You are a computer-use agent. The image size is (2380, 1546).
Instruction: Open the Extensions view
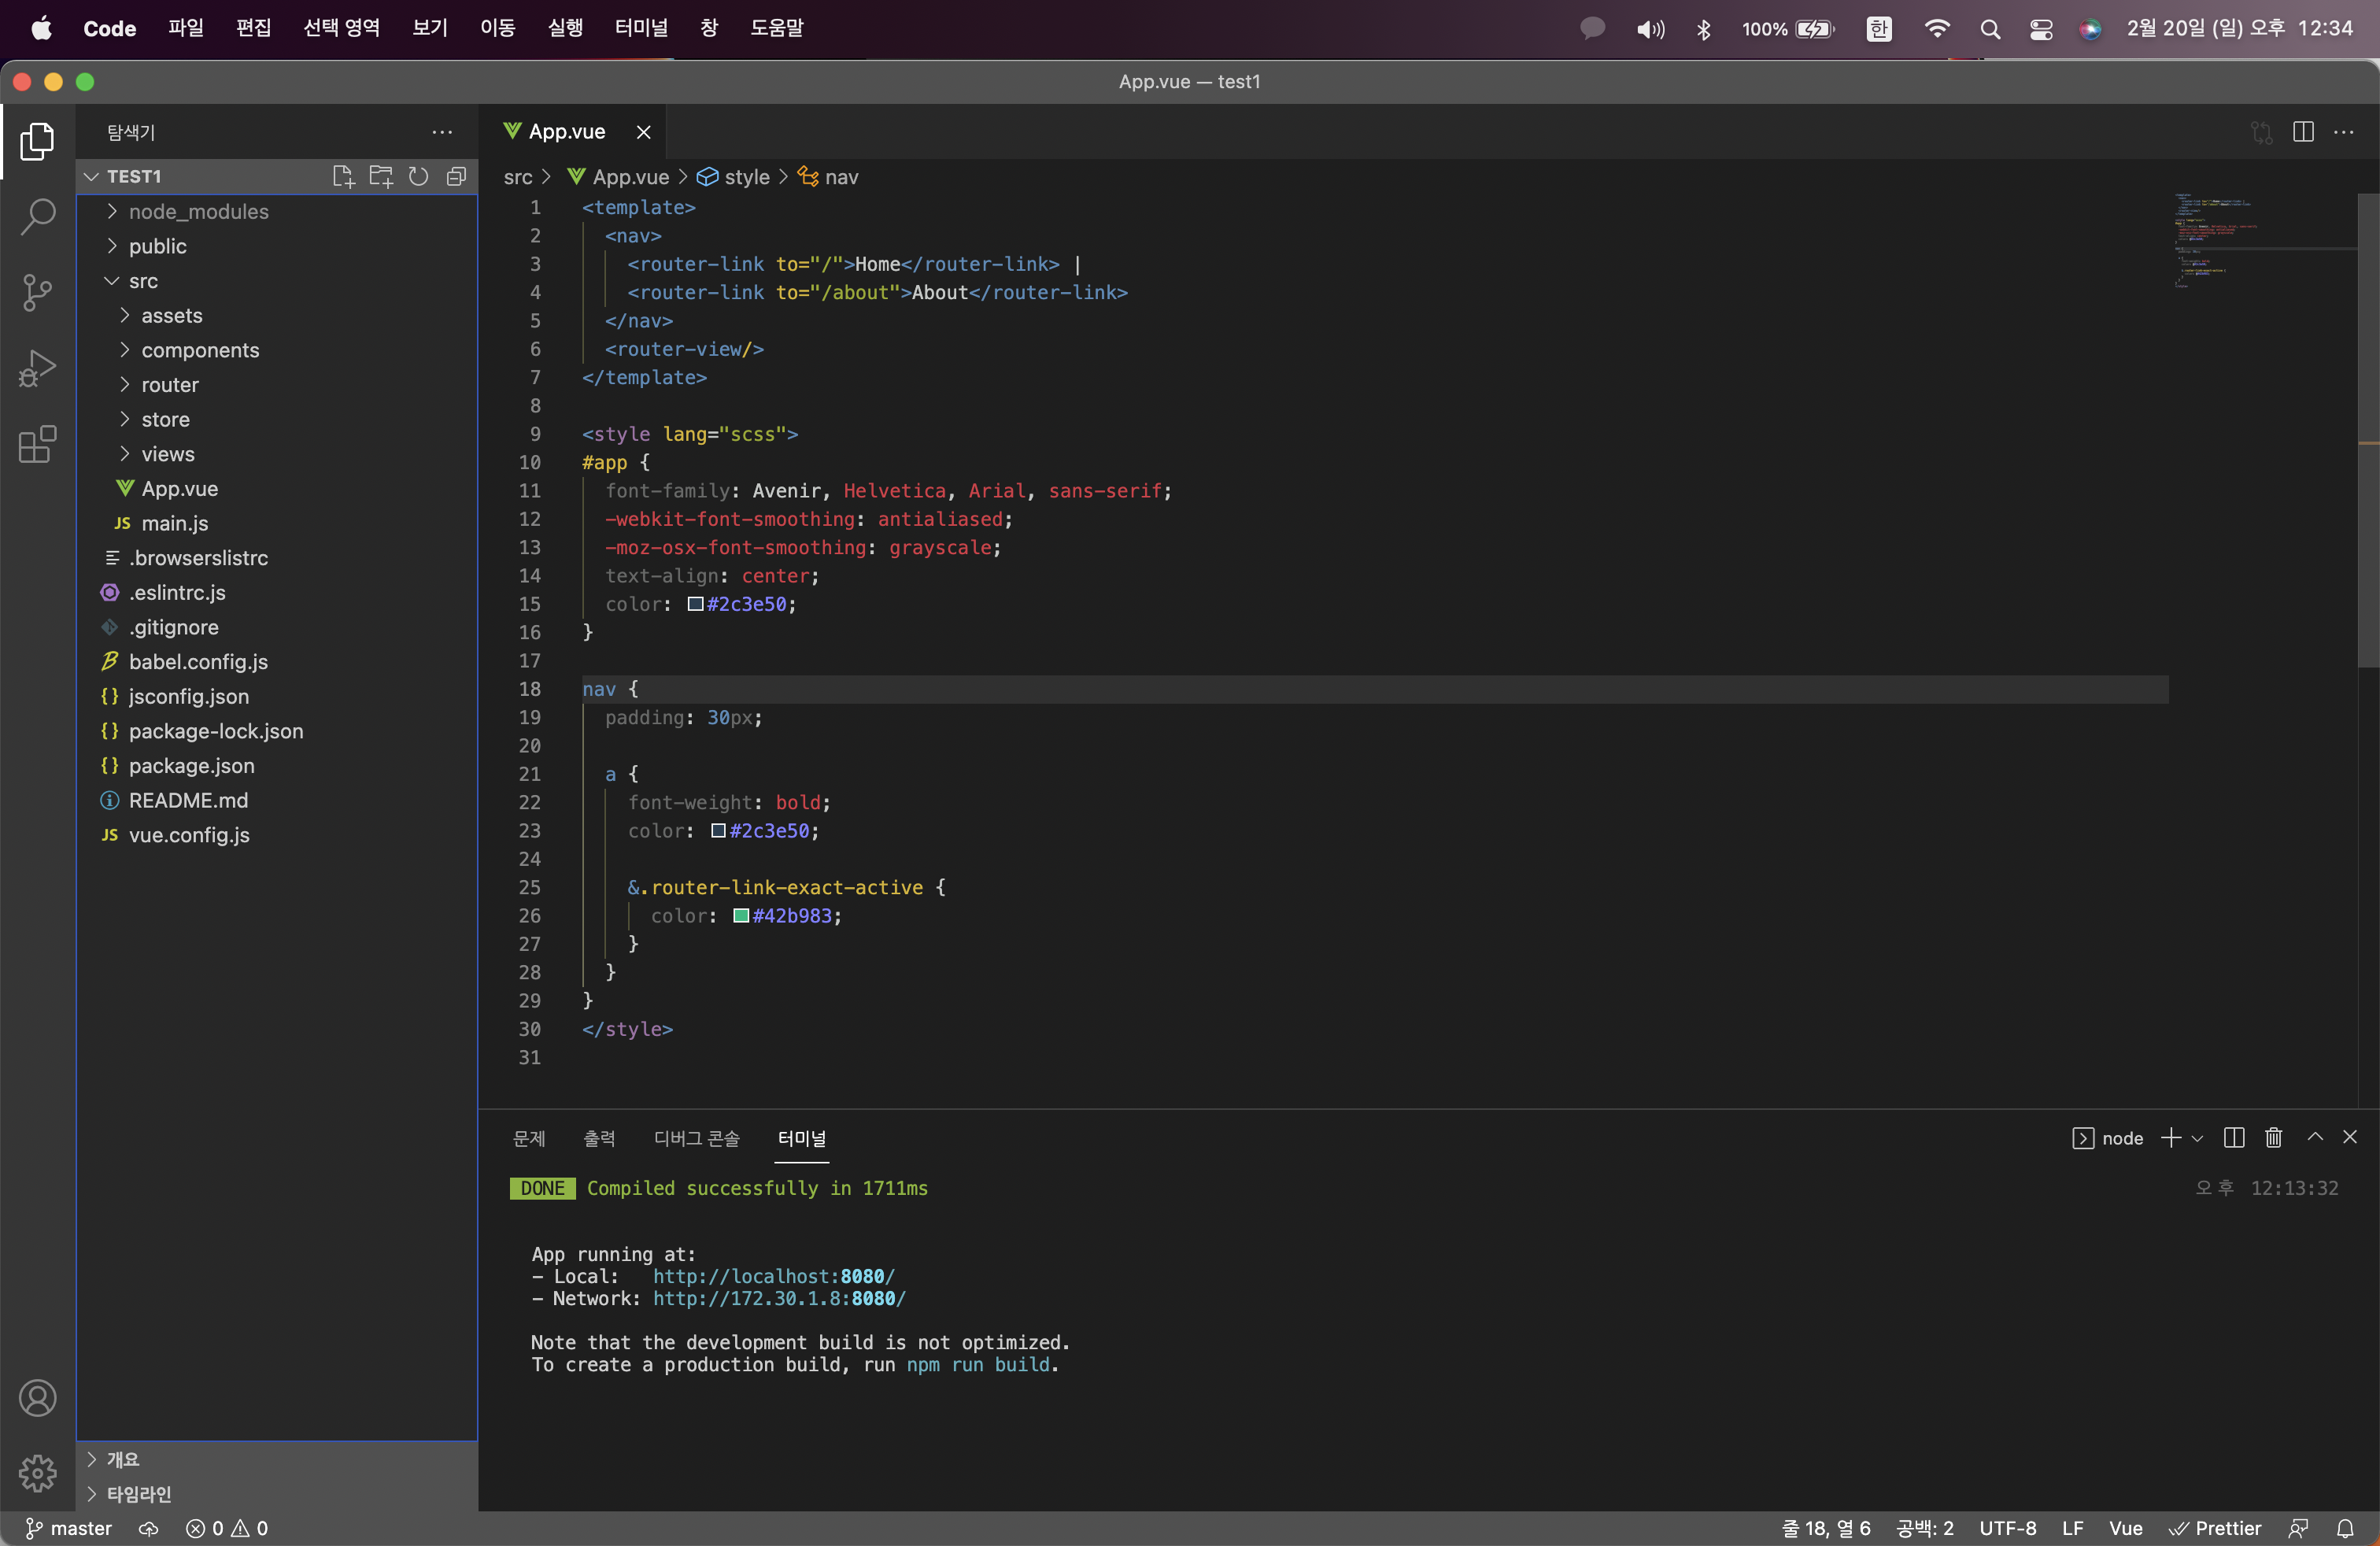click(x=37, y=445)
